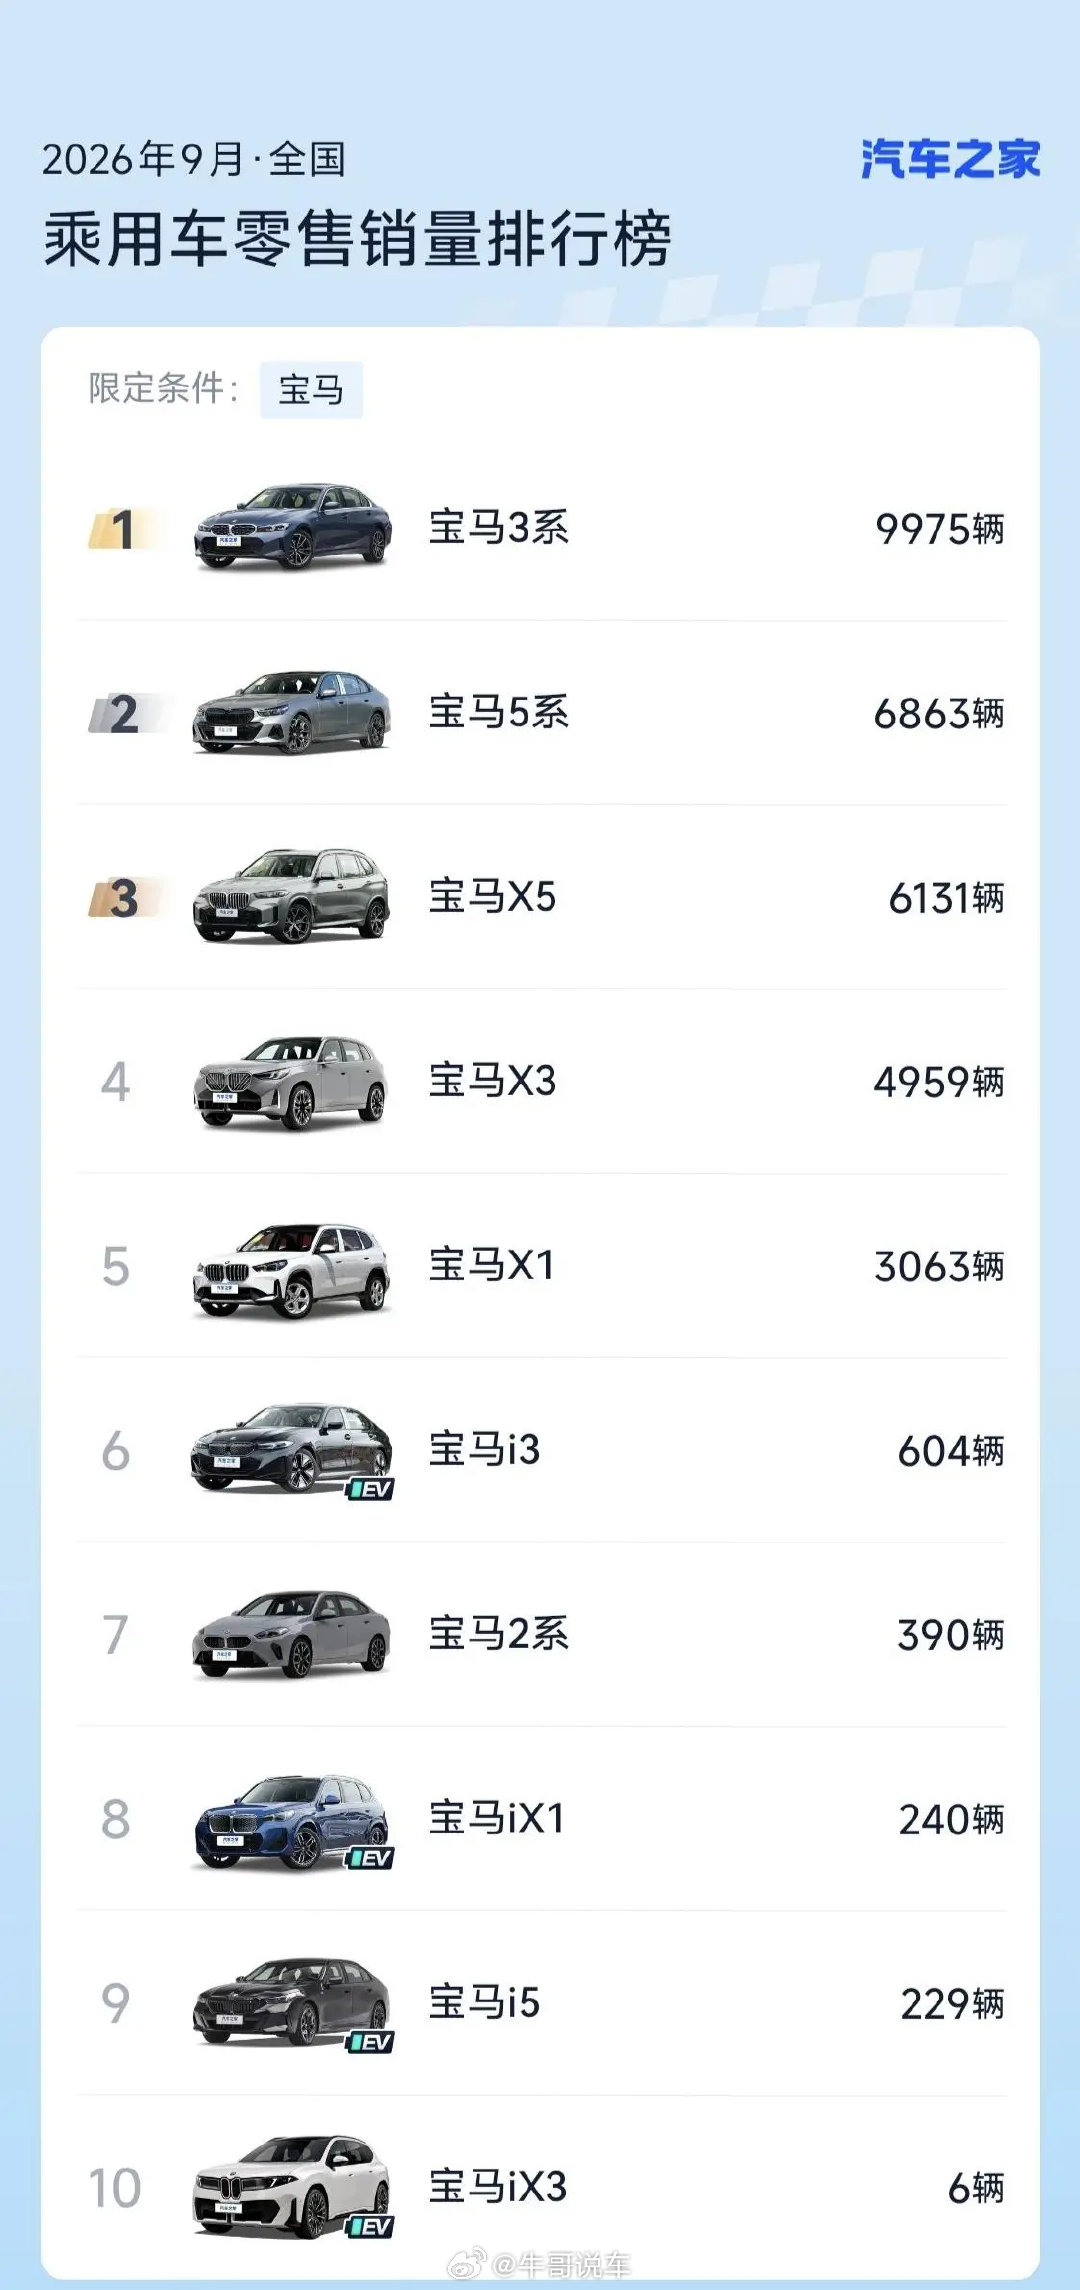Click the 2026年9月·全国 date label
This screenshot has height=2290, width=1080.
193,159
